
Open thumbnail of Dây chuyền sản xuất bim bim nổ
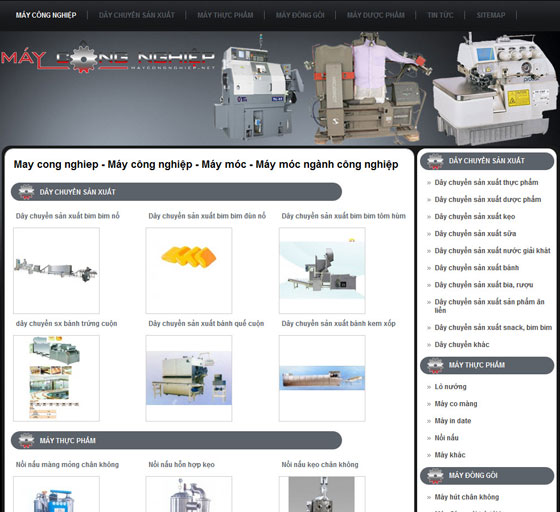pos(56,271)
